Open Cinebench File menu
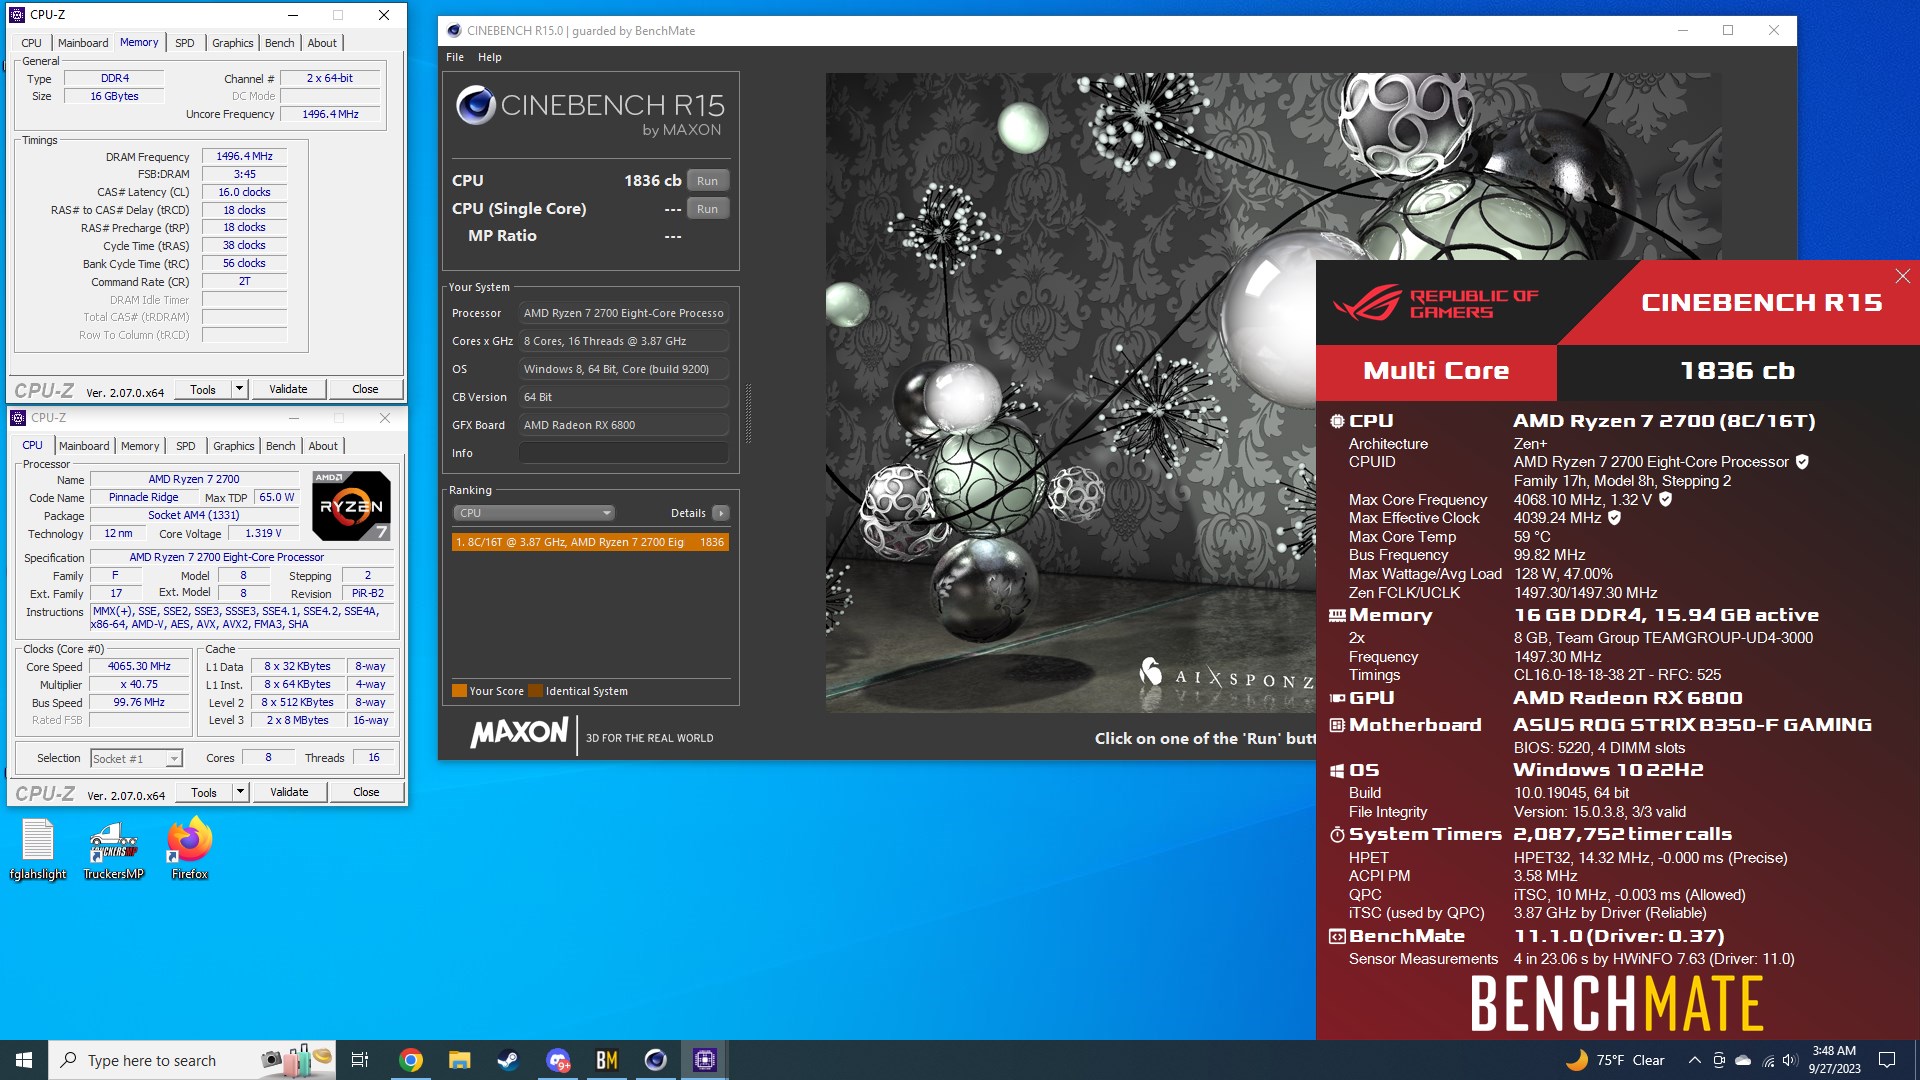 point(455,57)
